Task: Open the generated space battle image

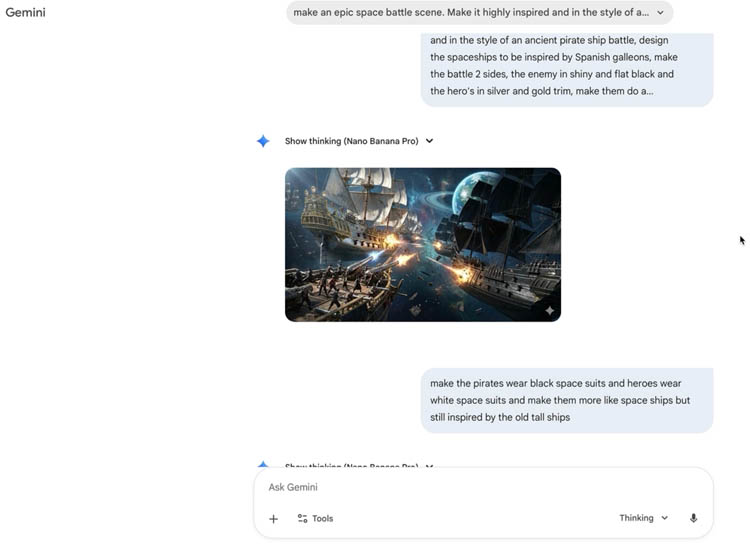Action: click(x=422, y=244)
